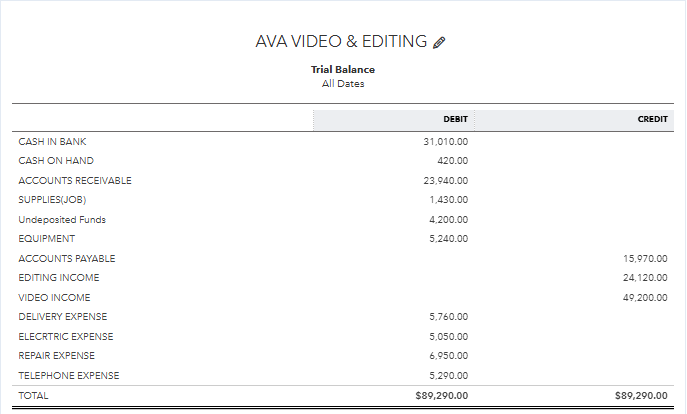687x414 pixels.
Task: Click the total debit $89,290.00
Action: [x=442, y=396]
